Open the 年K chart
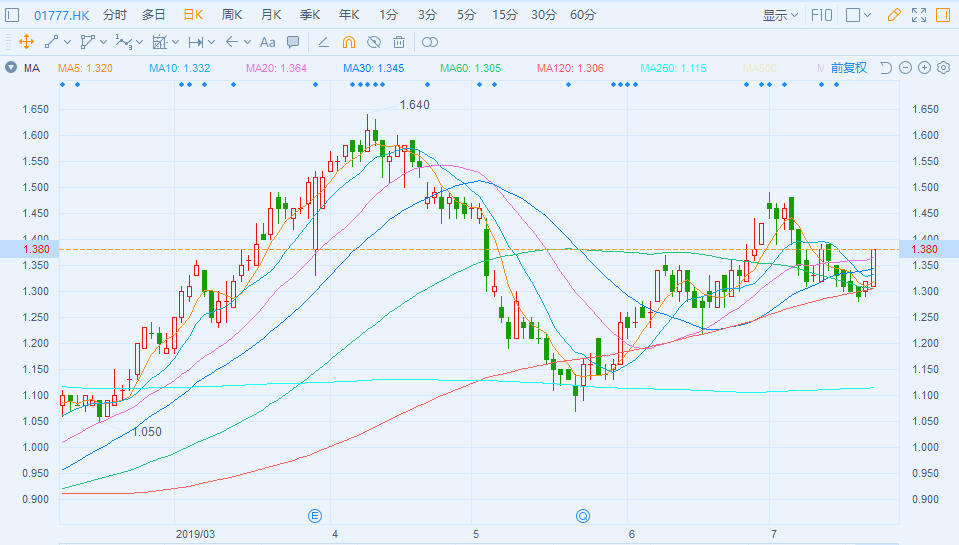The width and height of the screenshot is (959, 545). (349, 15)
